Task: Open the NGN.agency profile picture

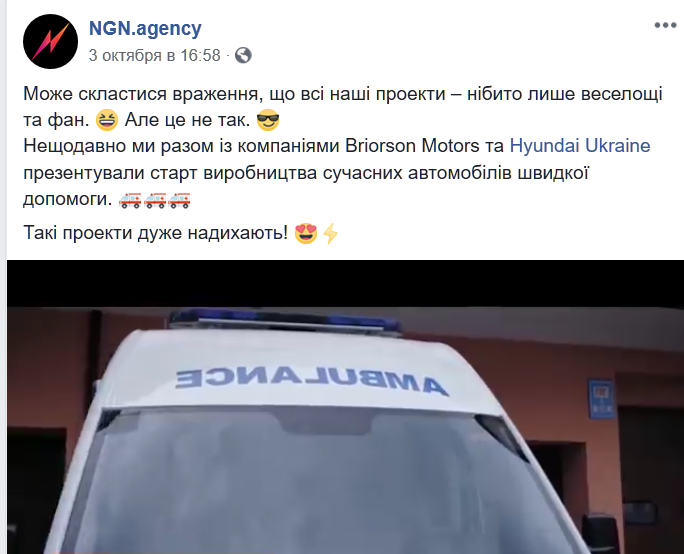Action: [x=50, y=41]
